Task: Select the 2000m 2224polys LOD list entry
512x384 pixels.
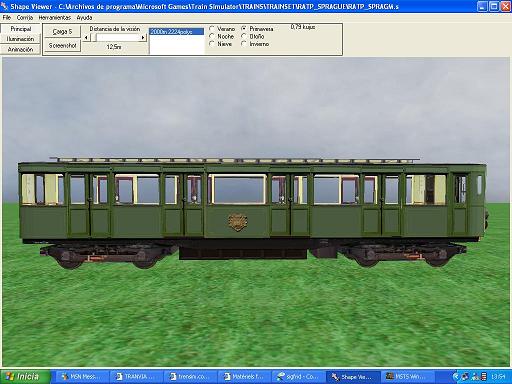Action: (x=176, y=32)
